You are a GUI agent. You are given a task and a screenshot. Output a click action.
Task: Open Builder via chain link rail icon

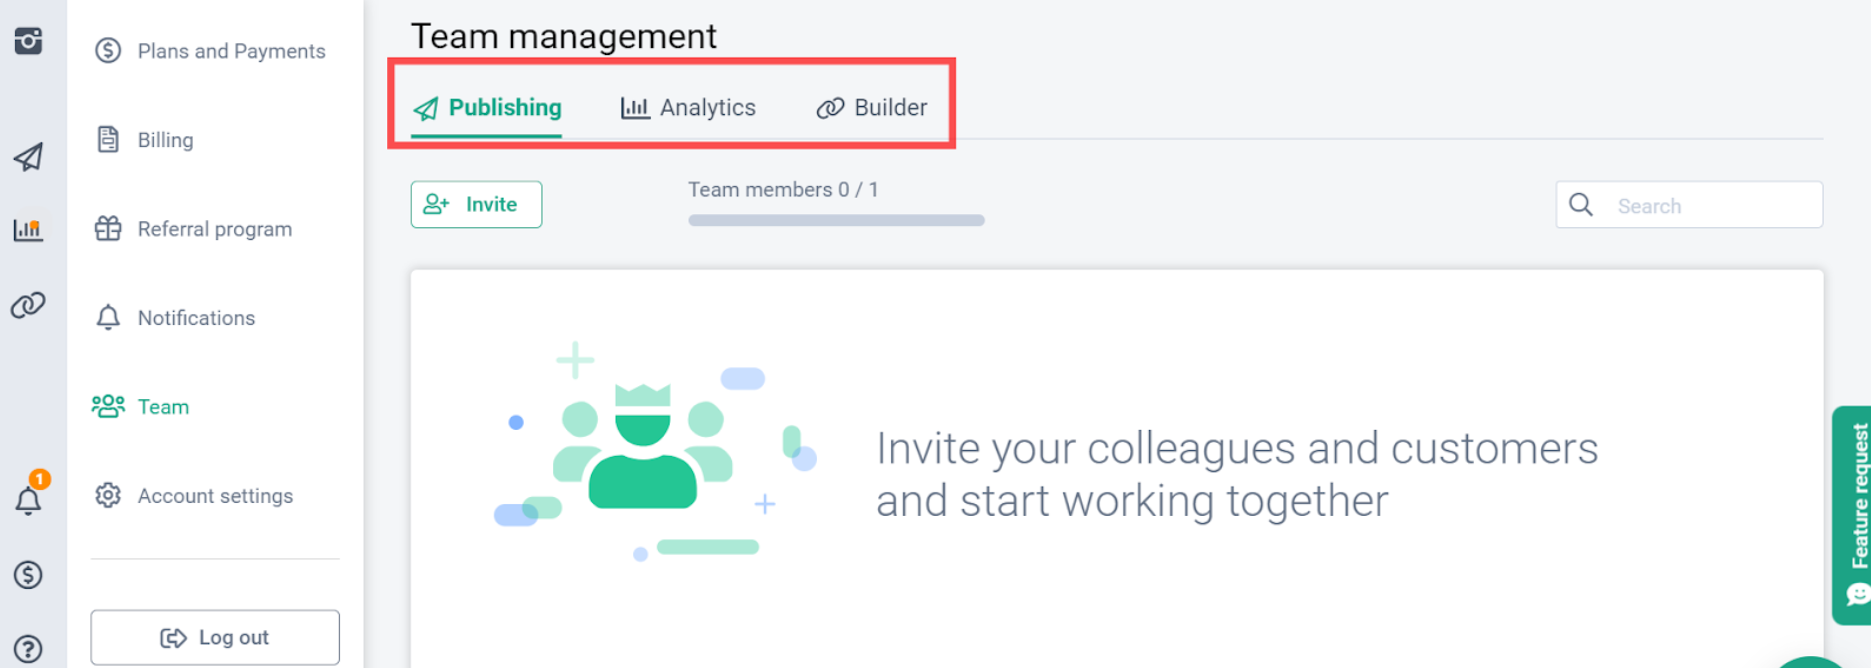pos(28,305)
